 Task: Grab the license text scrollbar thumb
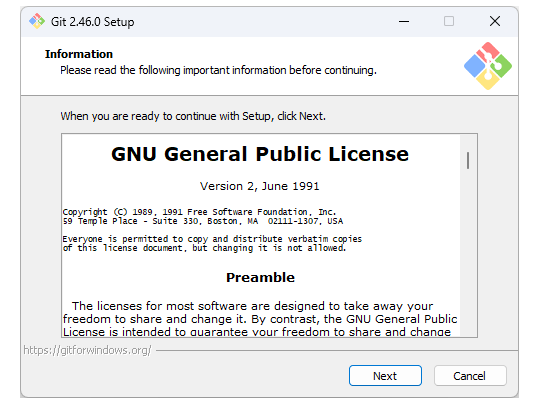click(468, 160)
